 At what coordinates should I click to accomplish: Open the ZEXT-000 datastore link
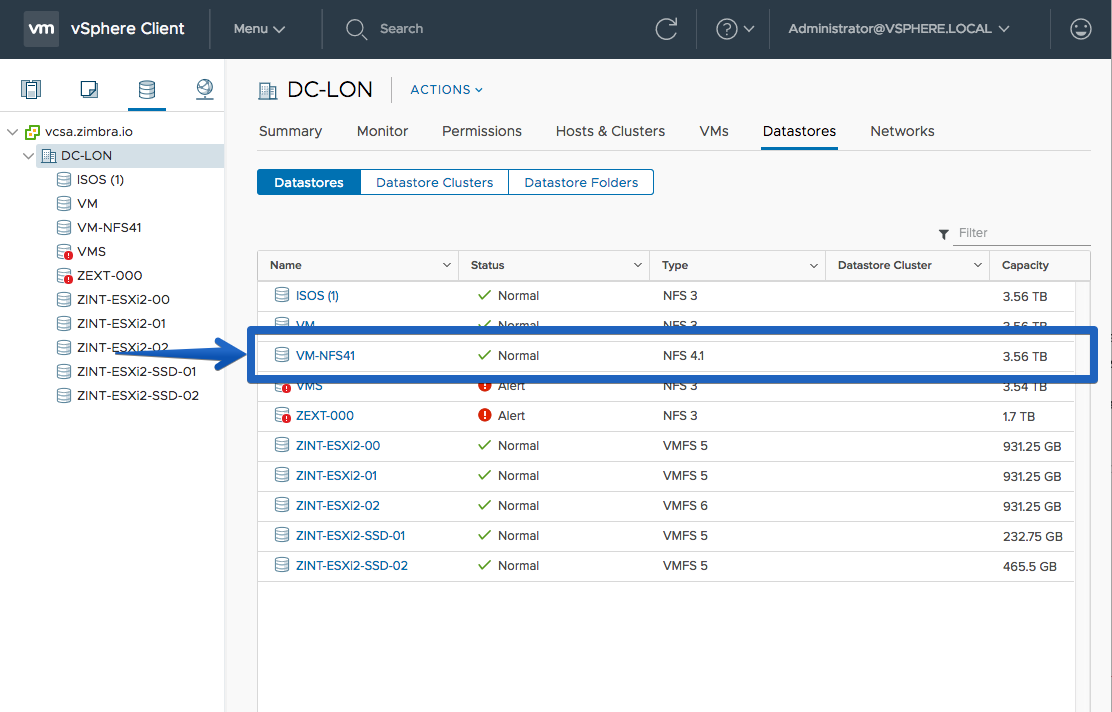coord(325,416)
